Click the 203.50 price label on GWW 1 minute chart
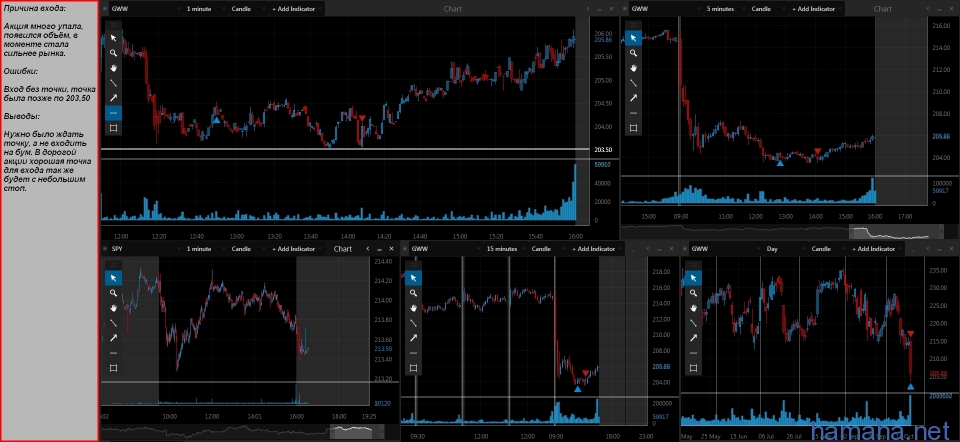This screenshot has height=442, width=960. 602,149
